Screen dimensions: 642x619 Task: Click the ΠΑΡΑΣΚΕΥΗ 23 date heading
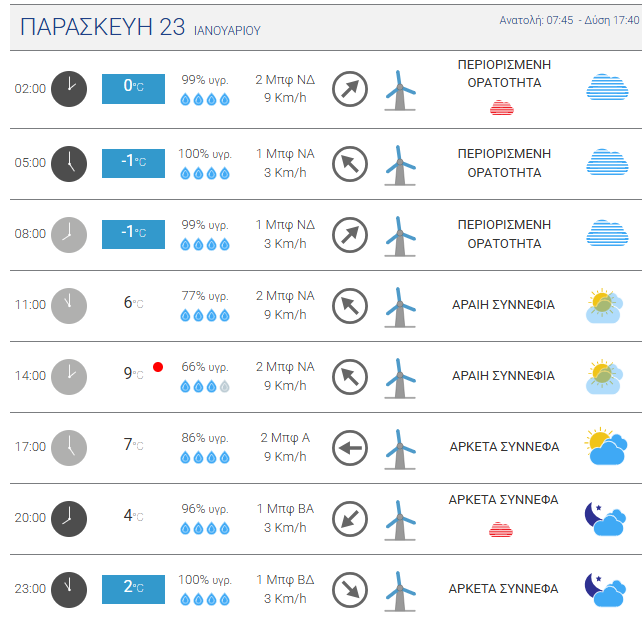tap(102, 28)
